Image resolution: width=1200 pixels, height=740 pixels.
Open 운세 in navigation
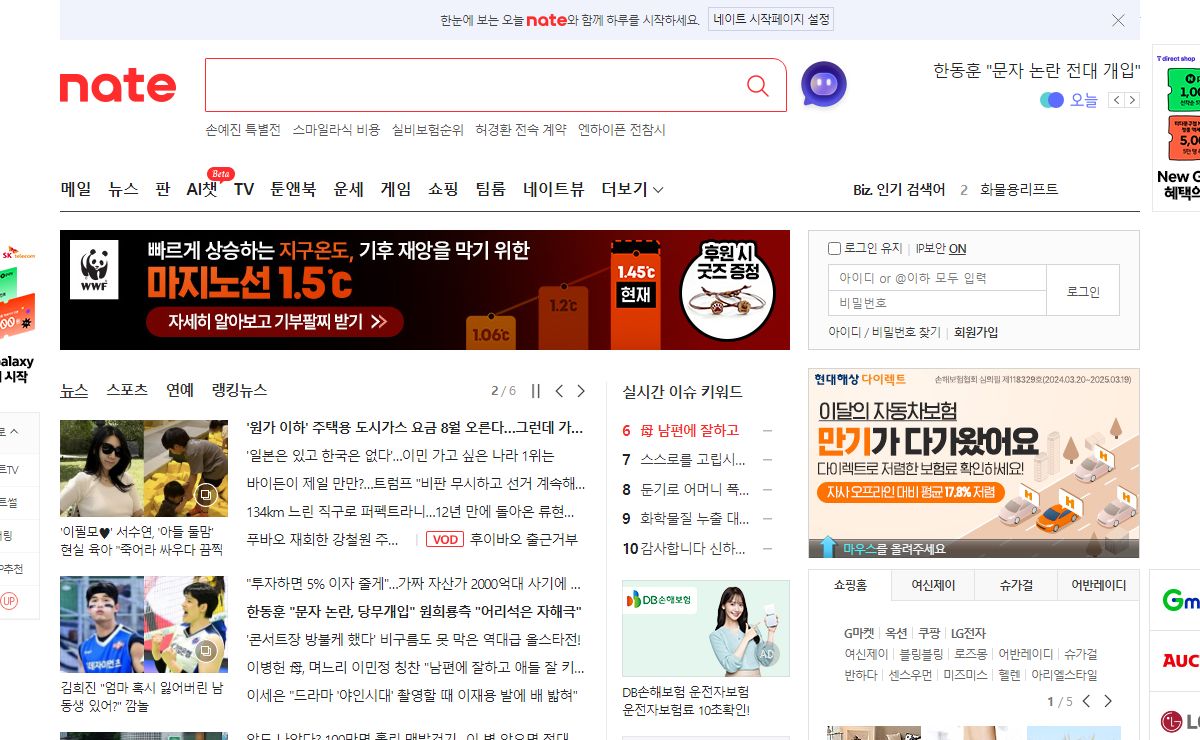pyautogui.click(x=349, y=189)
